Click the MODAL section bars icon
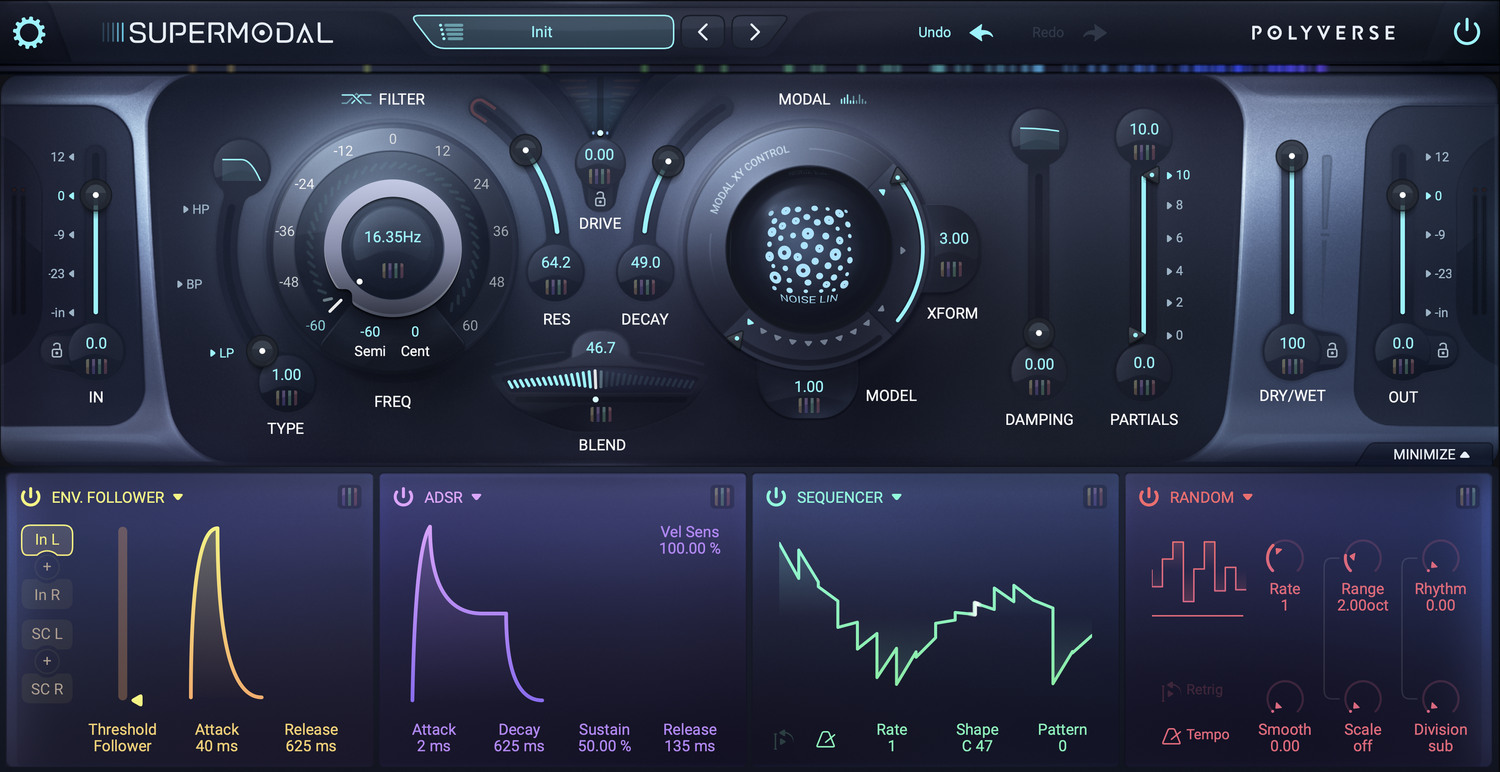The height and width of the screenshot is (772, 1500). (853, 99)
